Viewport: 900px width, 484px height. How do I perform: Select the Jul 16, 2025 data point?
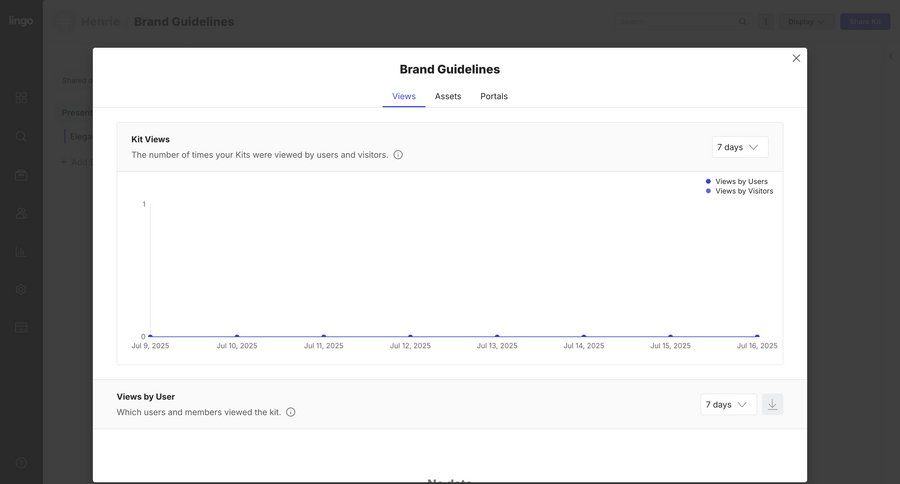coord(757,336)
